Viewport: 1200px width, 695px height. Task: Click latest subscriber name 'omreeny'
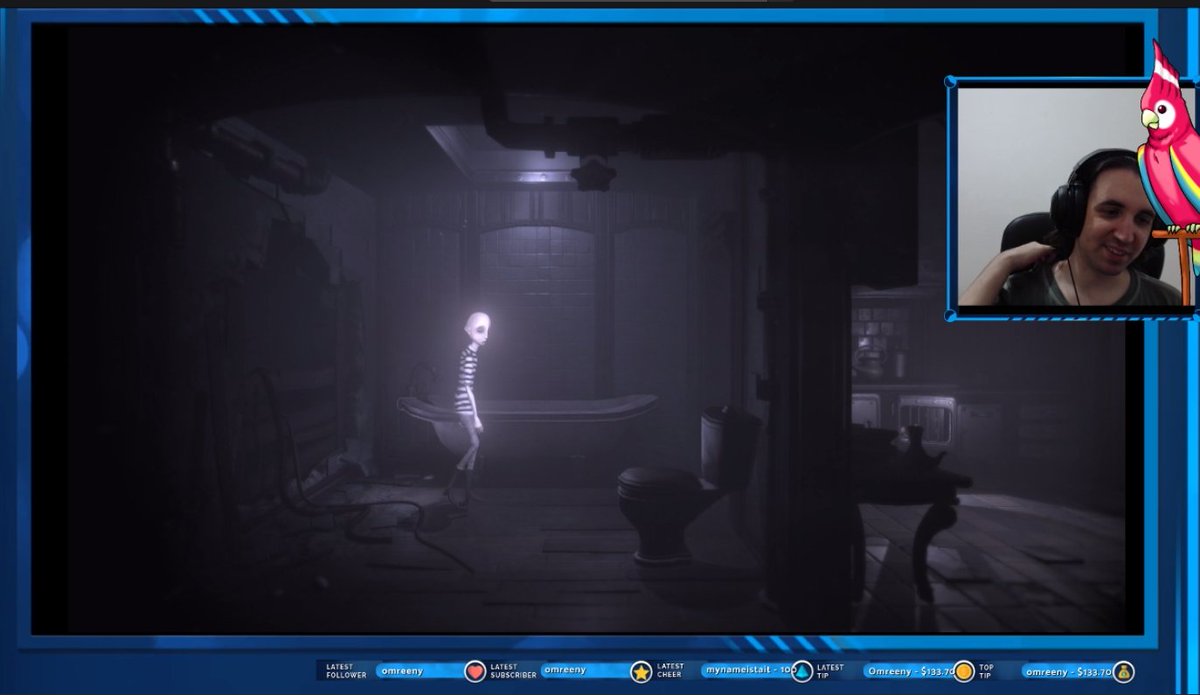tap(567, 671)
